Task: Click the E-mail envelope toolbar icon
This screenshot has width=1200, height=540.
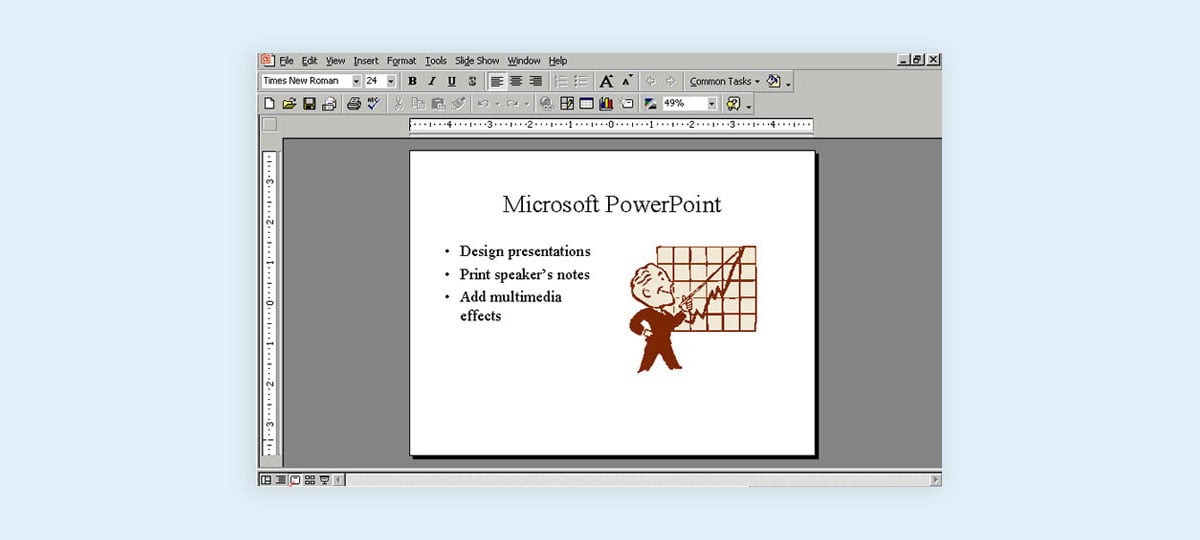Action: [329, 103]
